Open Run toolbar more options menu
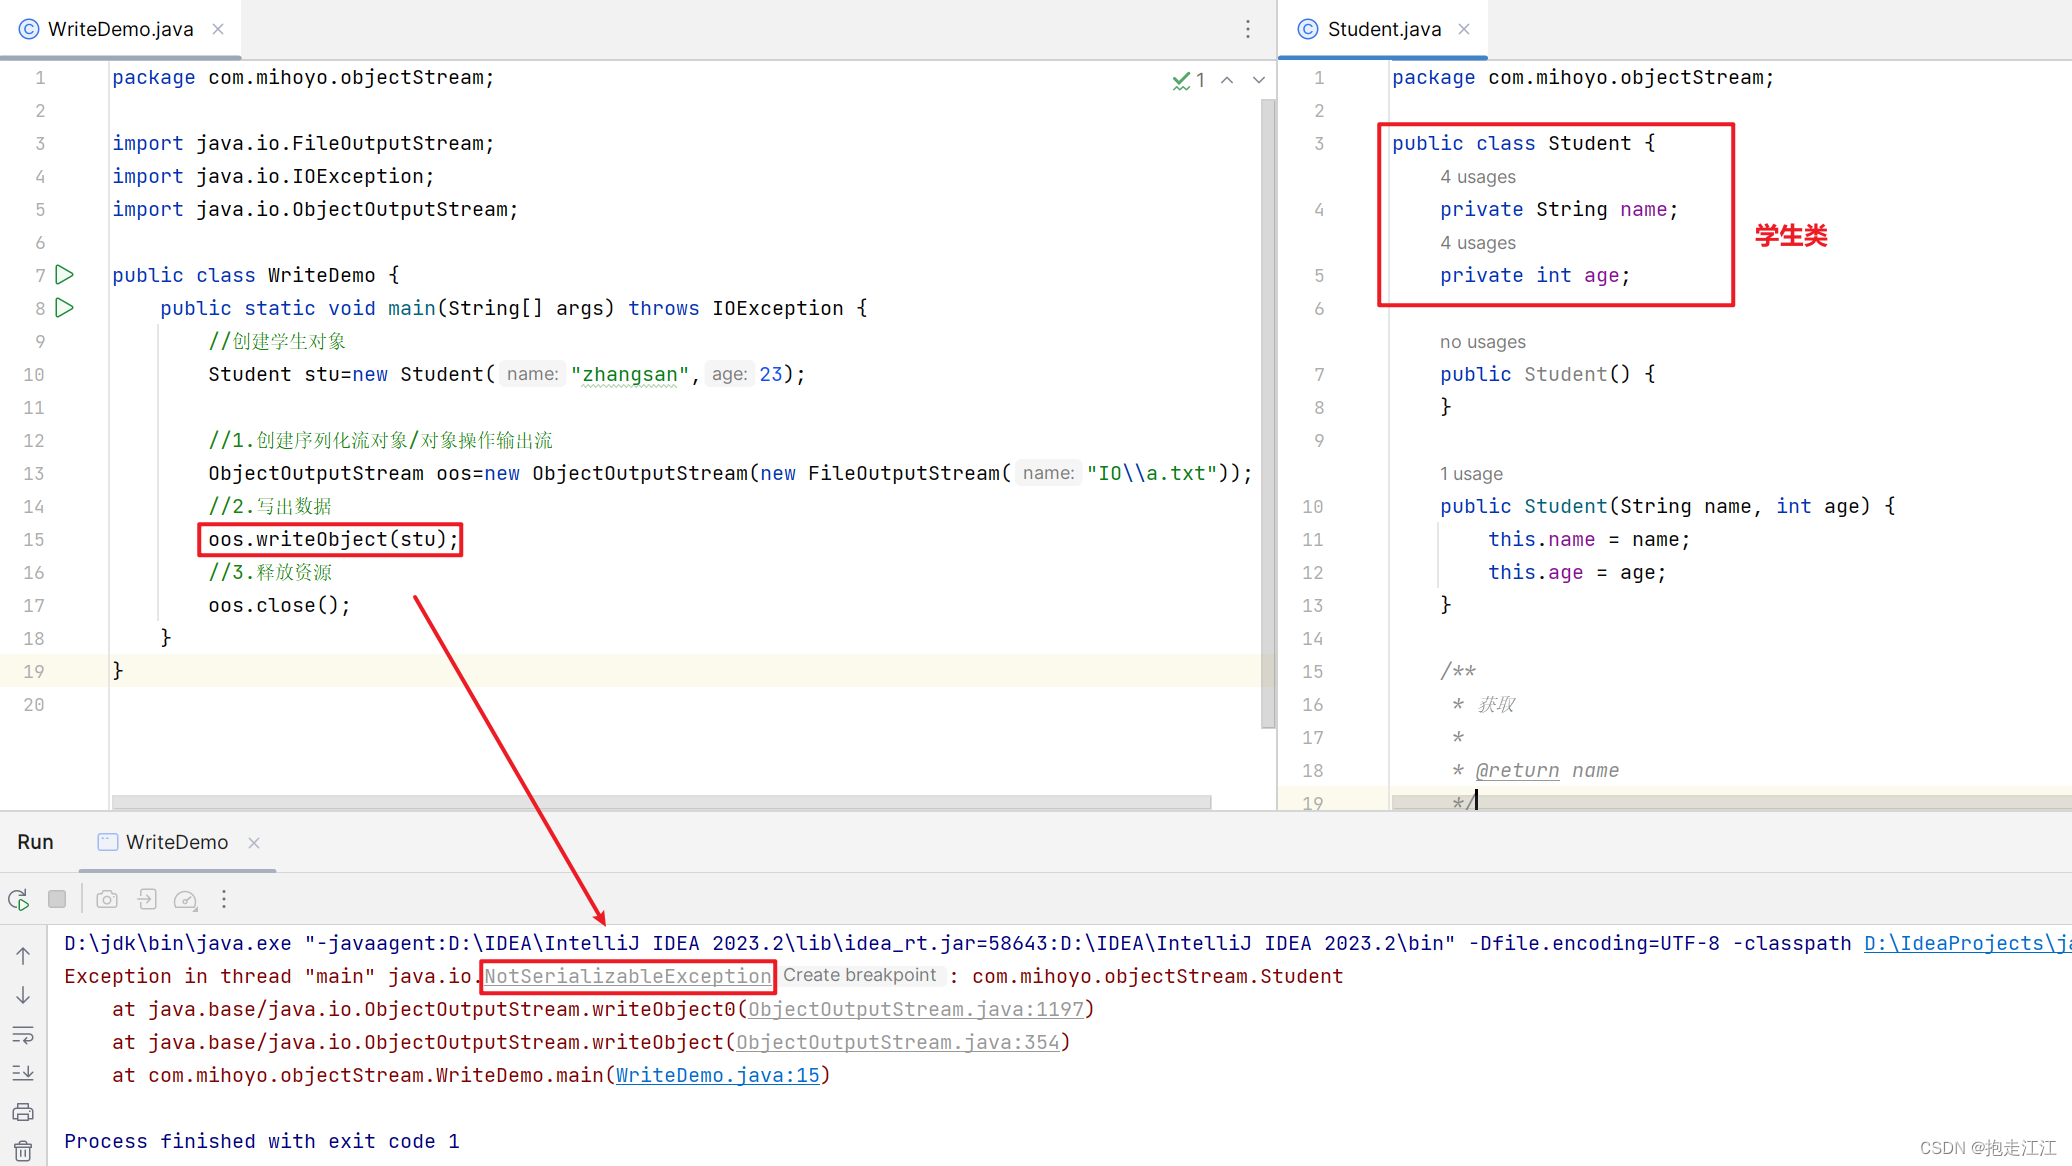The height and width of the screenshot is (1166, 2072). [x=224, y=899]
